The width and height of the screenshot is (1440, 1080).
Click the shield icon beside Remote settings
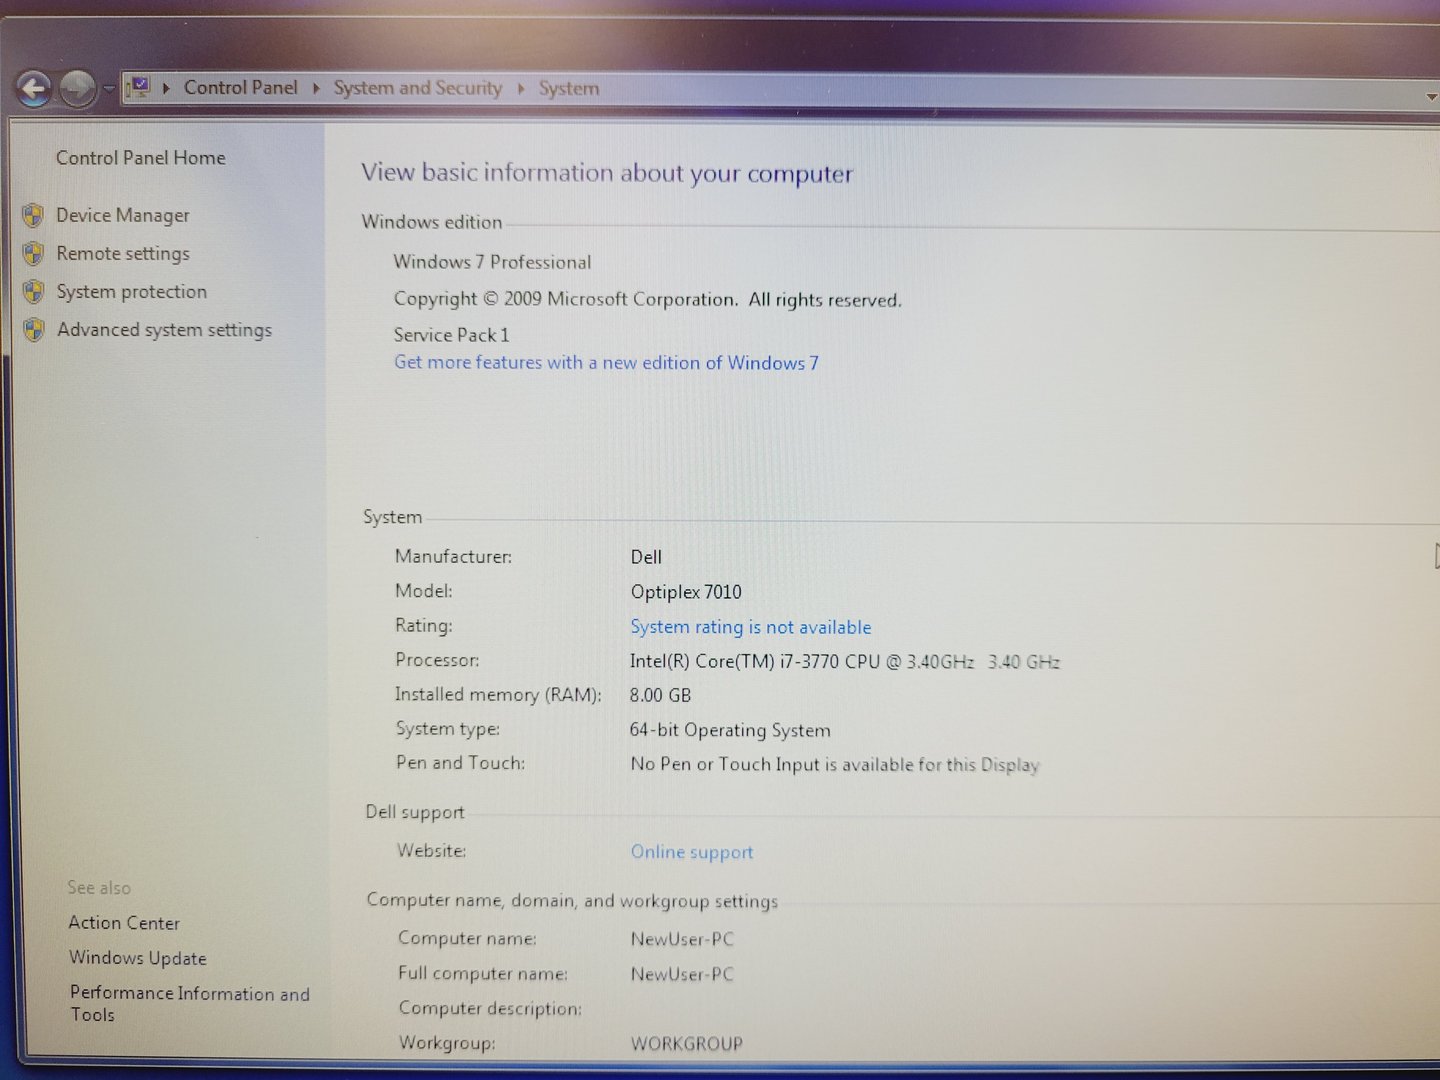[x=34, y=253]
